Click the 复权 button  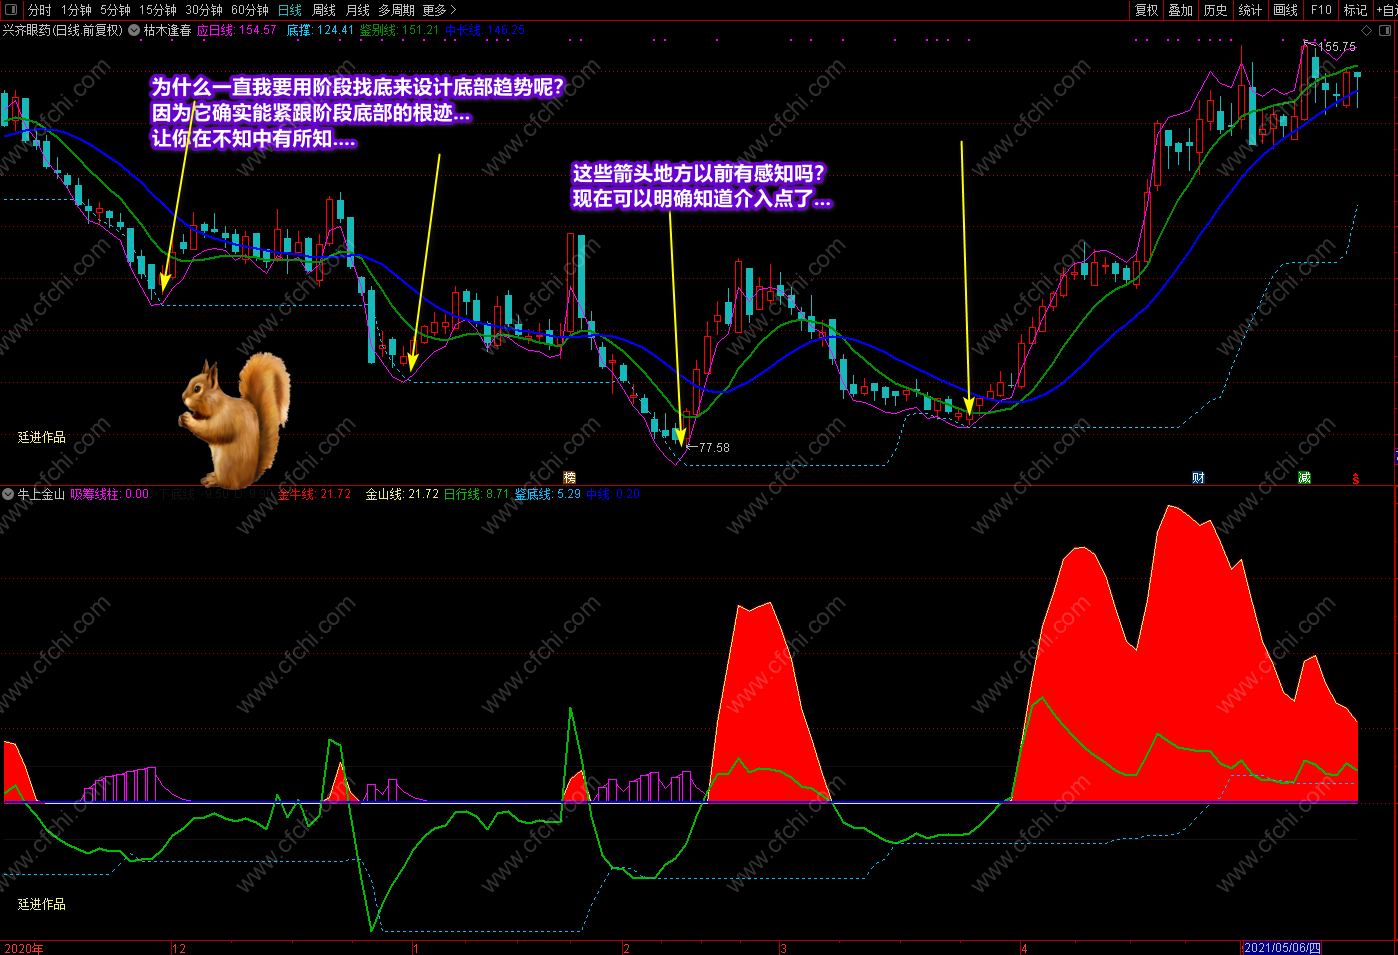pyautogui.click(x=1146, y=10)
